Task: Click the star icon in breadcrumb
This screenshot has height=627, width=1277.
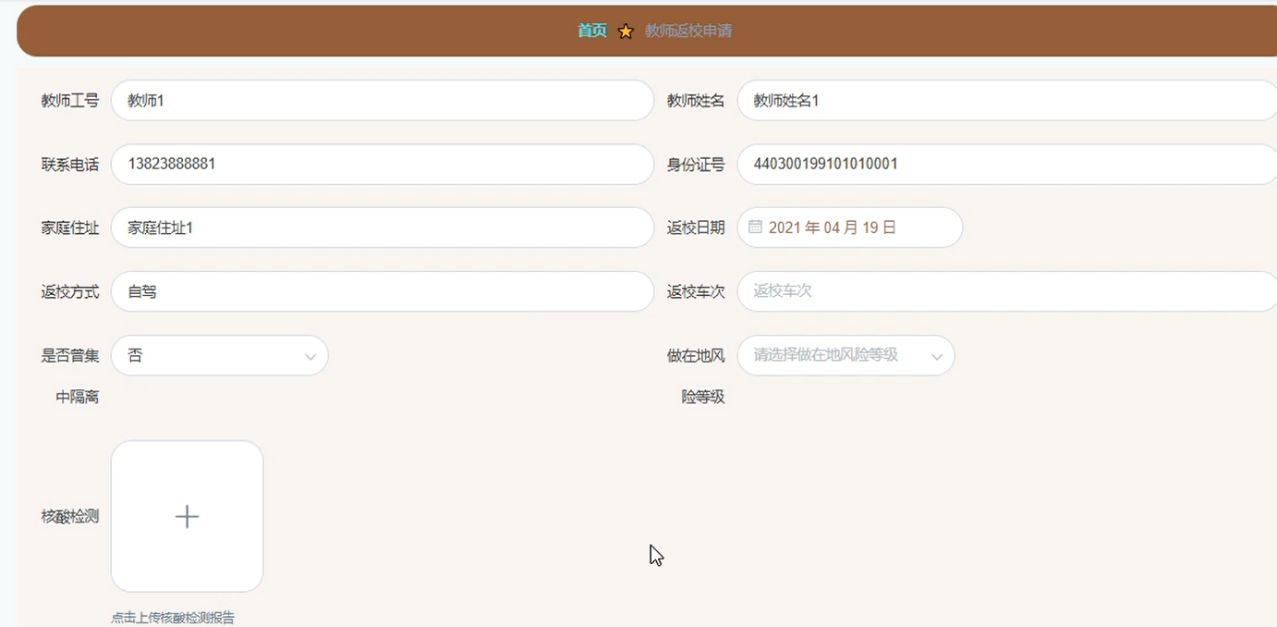Action: click(626, 31)
